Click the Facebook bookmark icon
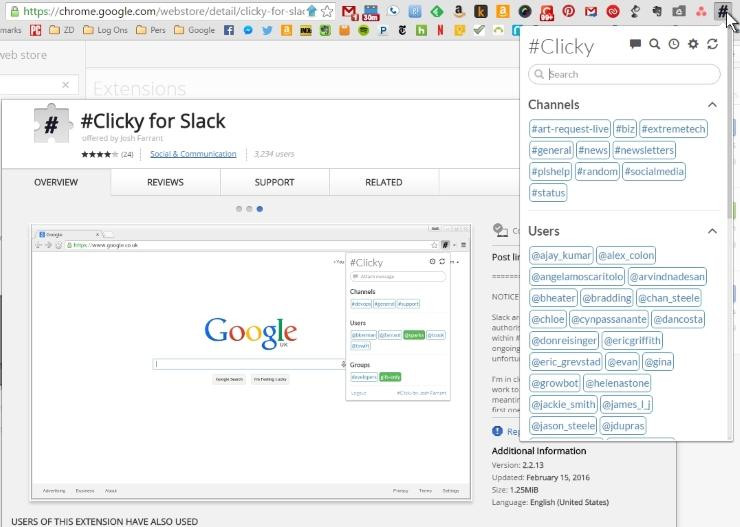 (229, 31)
